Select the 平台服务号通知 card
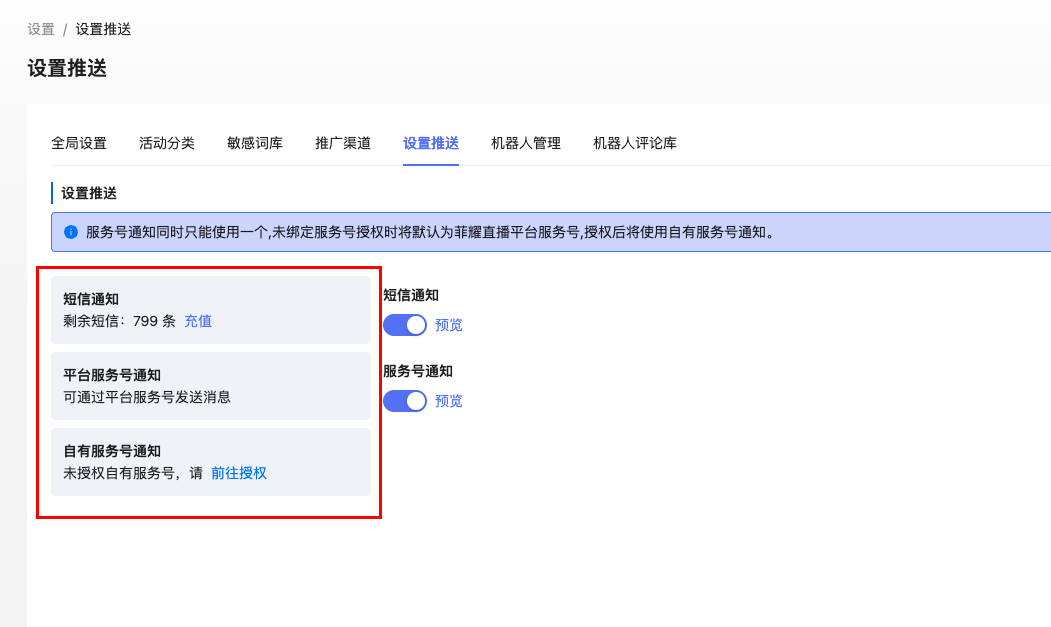Screen dimensions: 1051x627 point(211,386)
